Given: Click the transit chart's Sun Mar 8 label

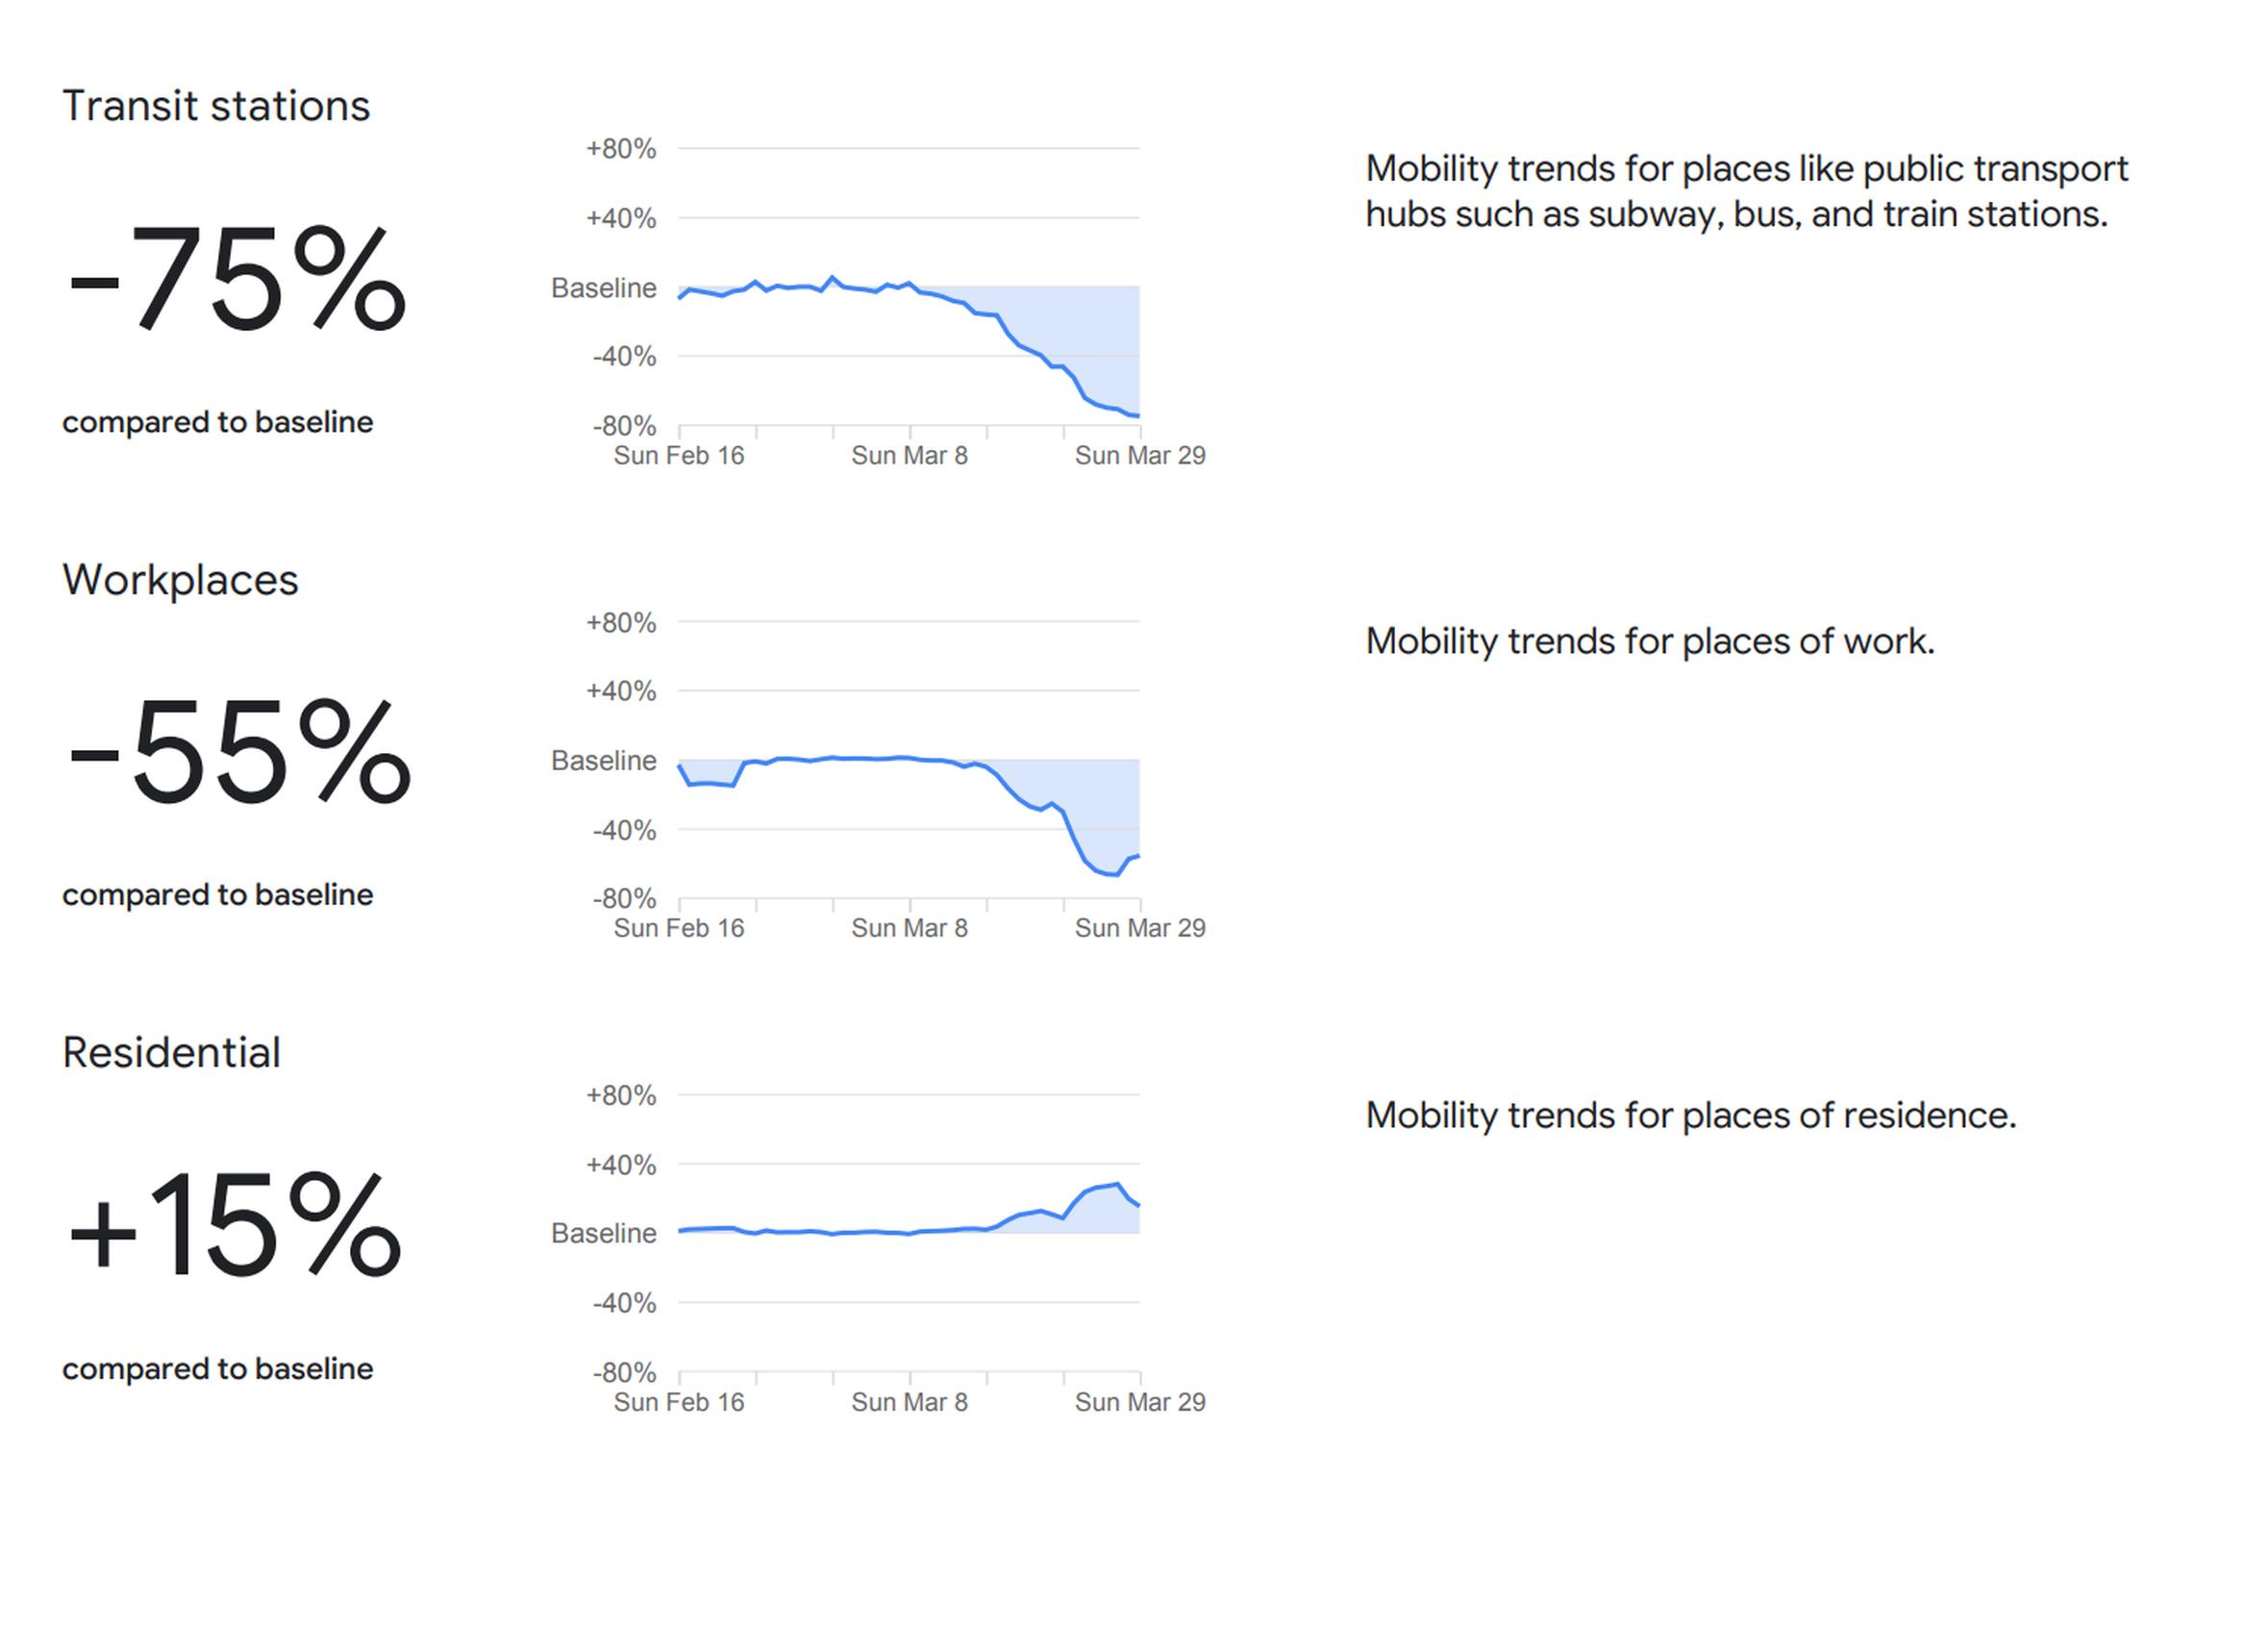Looking at the screenshot, I should [x=909, y=455].
